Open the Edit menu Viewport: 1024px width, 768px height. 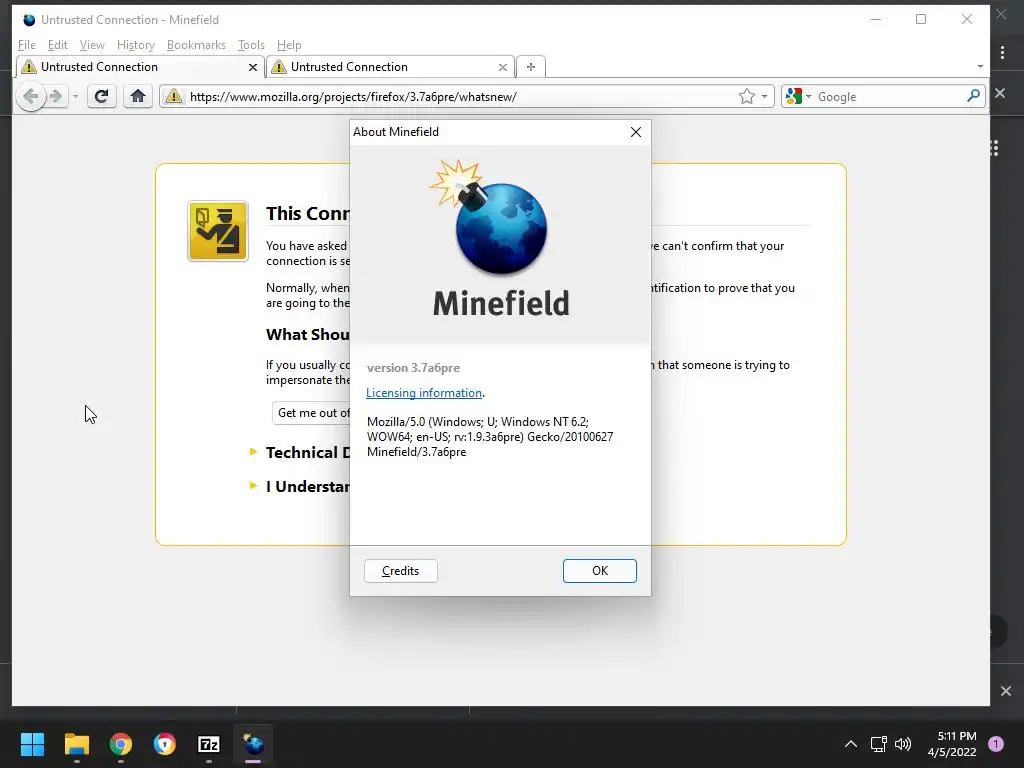pos(57,45)
